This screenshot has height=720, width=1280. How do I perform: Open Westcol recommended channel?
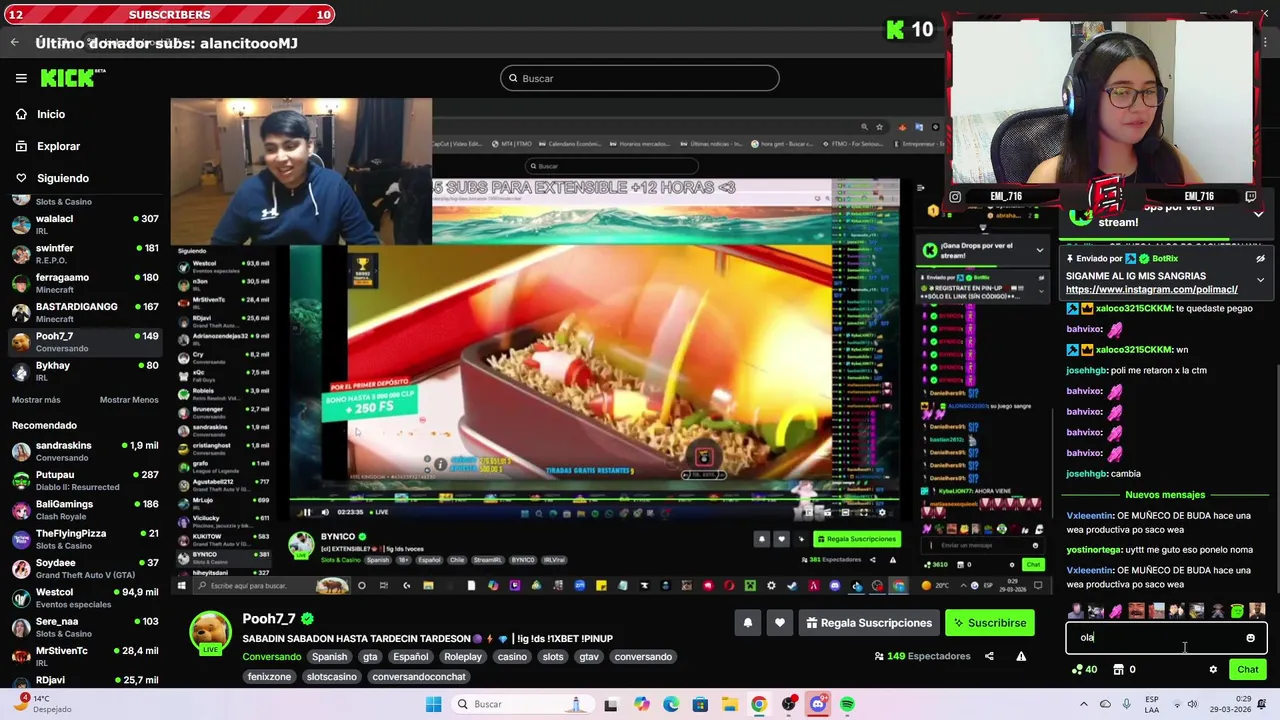coord(85,598)
